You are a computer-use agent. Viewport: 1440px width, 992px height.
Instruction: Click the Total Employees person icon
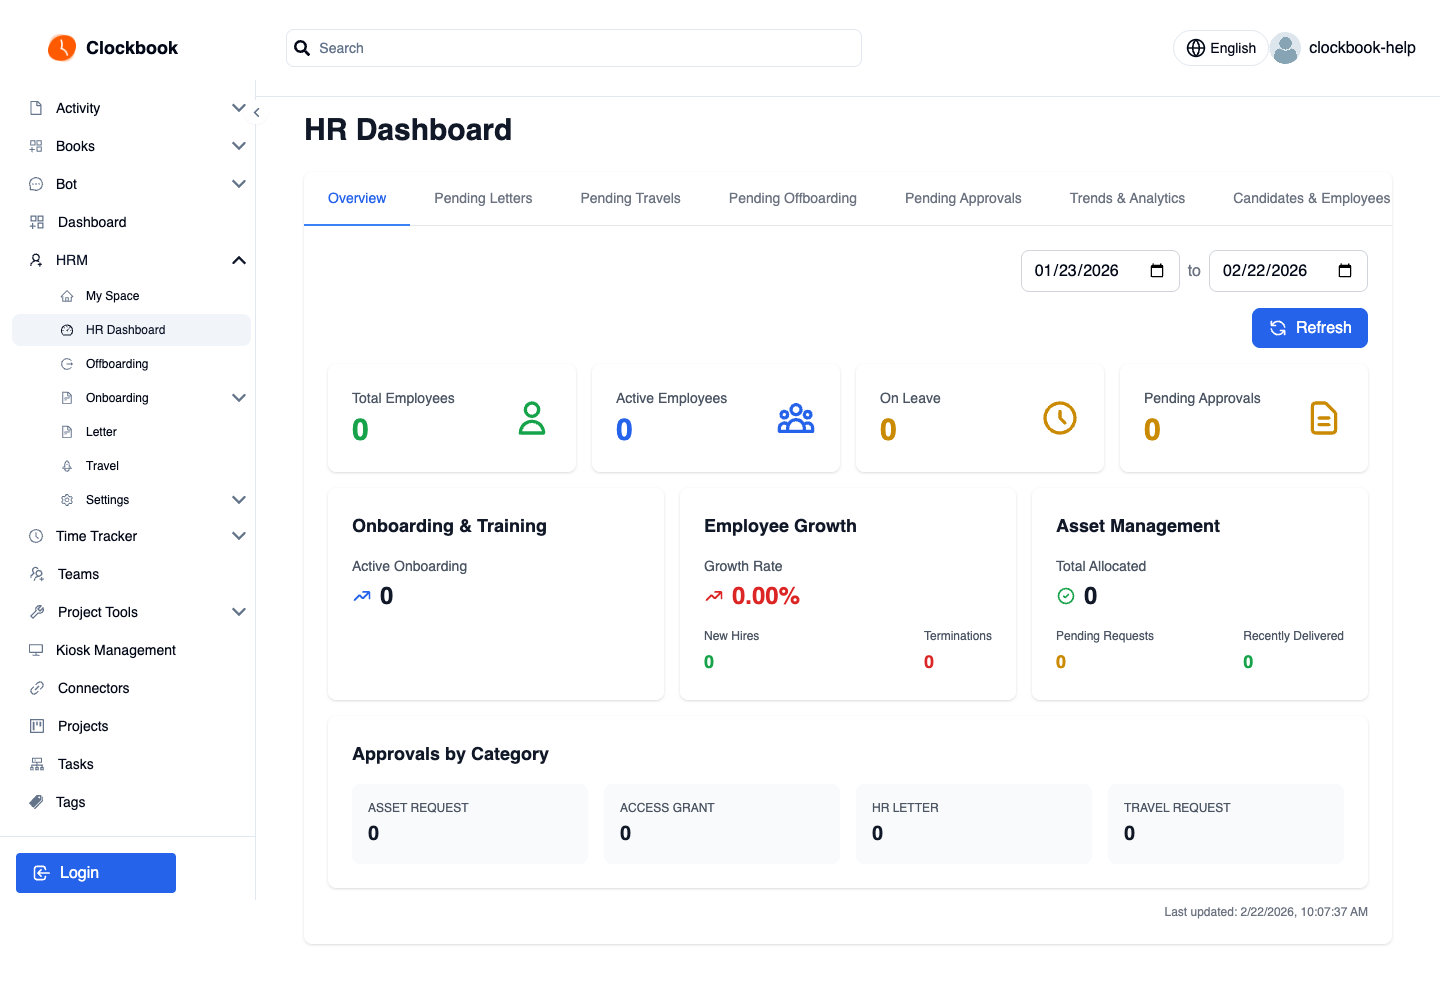click(x=532, y=418)
